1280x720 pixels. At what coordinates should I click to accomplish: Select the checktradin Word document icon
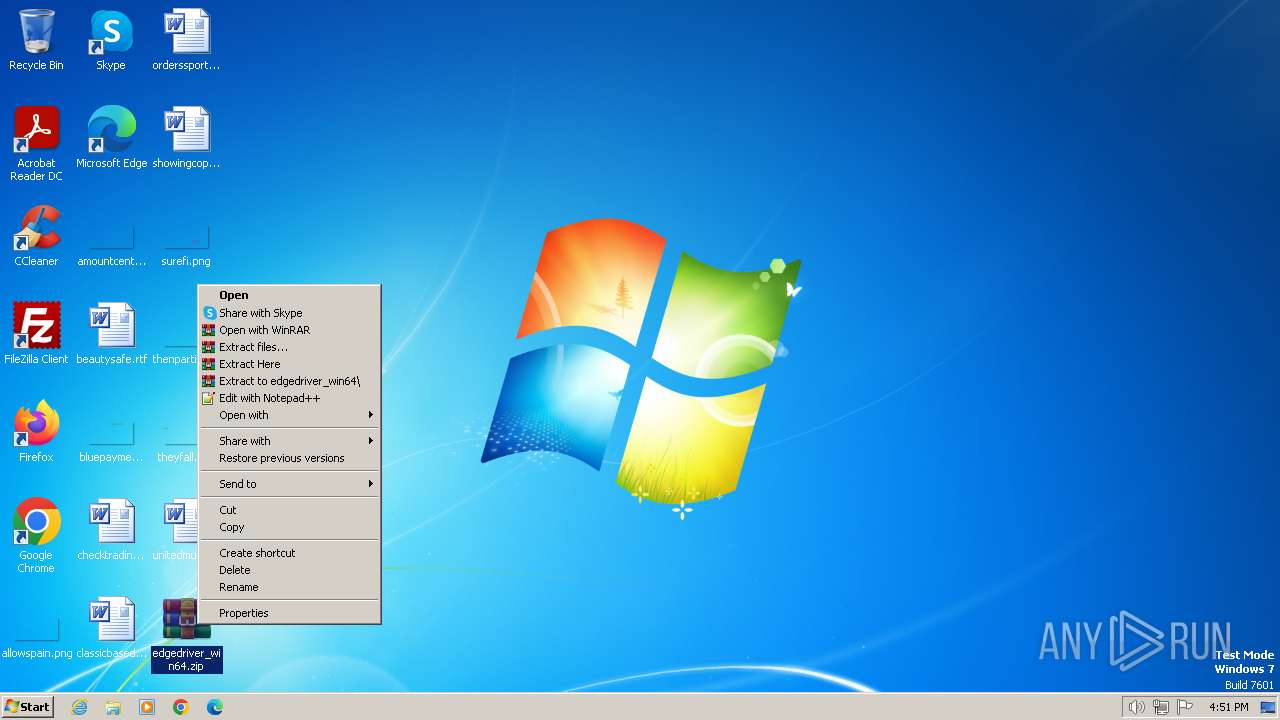pyautogui.click(x=111, y=530)
